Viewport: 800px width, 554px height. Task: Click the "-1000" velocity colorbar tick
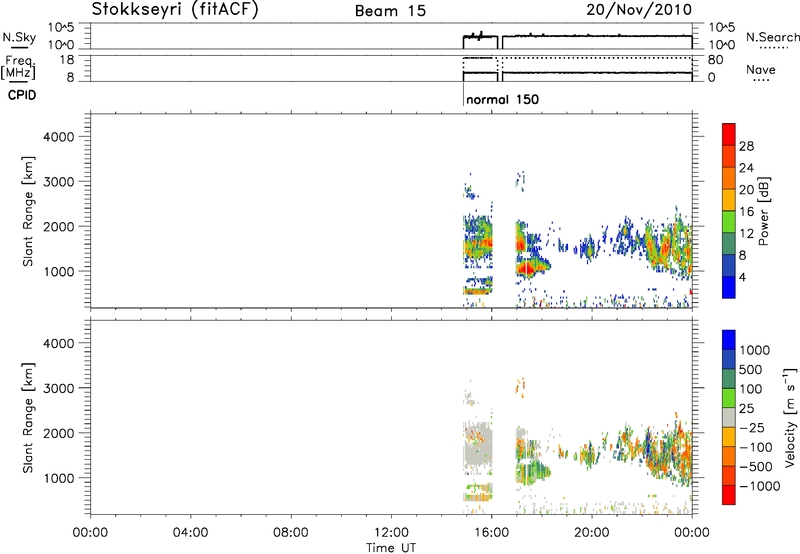[760, 486]
